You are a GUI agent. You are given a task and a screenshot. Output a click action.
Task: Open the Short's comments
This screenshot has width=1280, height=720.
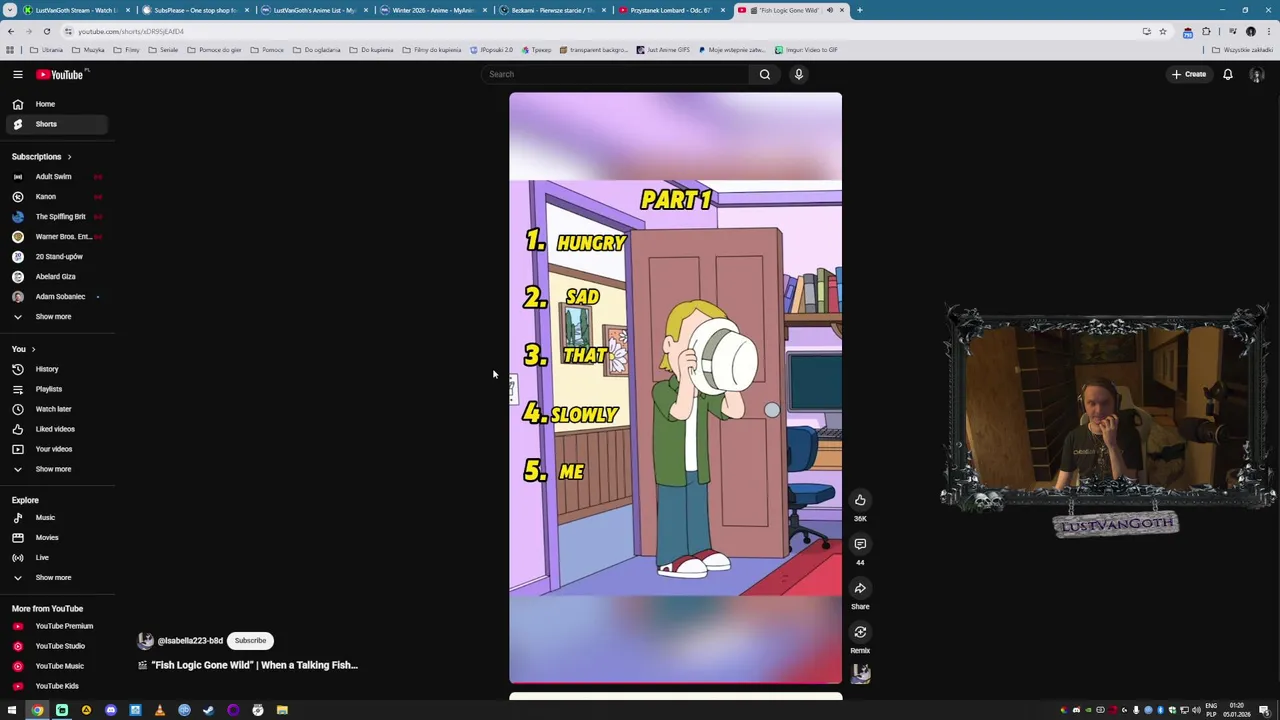tap(860, 544)
